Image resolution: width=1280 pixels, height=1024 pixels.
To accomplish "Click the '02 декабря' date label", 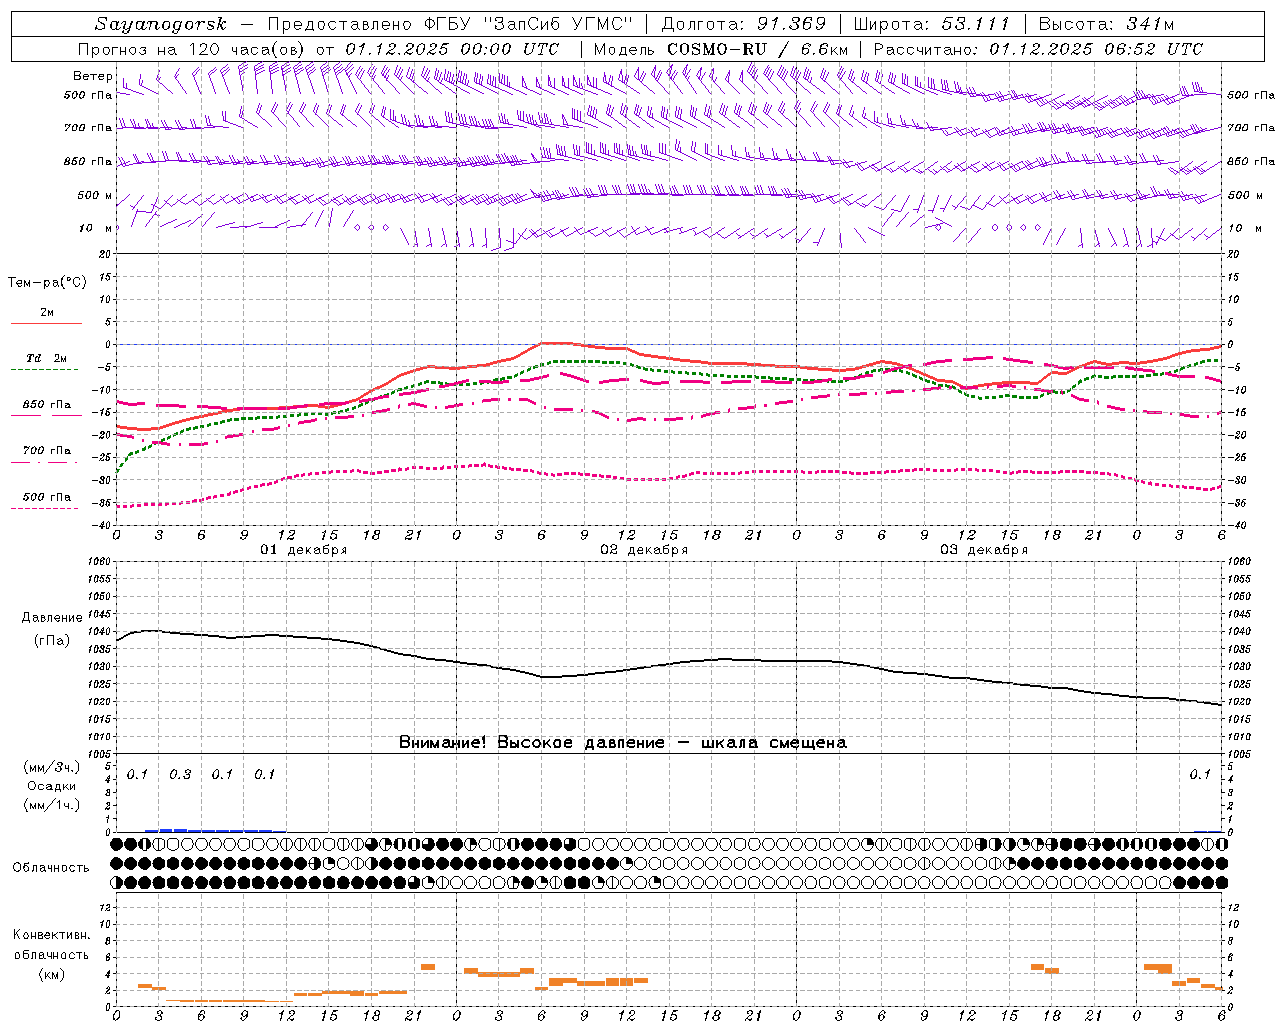I will coord(644,550).
